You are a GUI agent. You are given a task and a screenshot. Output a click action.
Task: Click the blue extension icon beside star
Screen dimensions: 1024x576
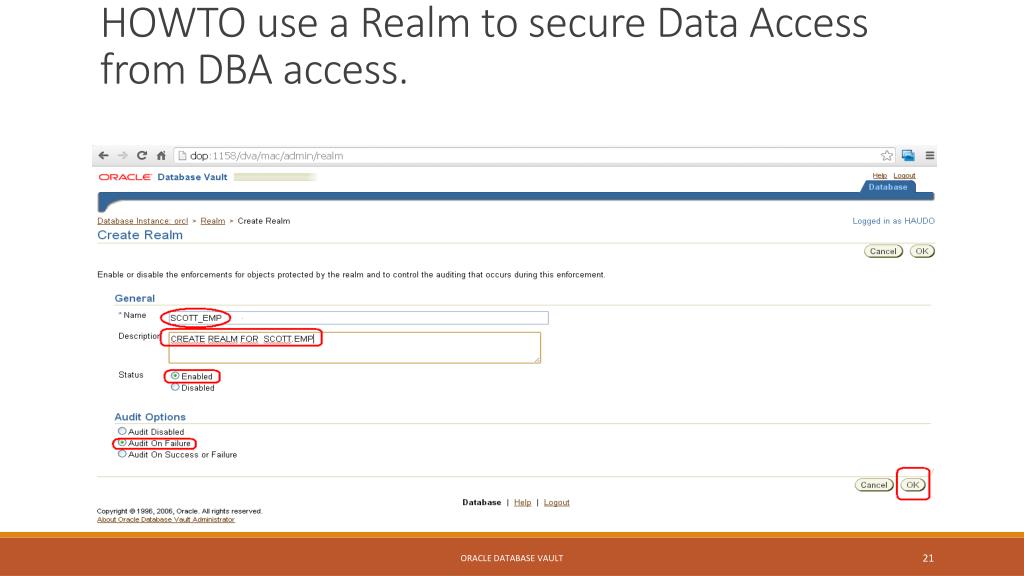click(x=908, y=155)
